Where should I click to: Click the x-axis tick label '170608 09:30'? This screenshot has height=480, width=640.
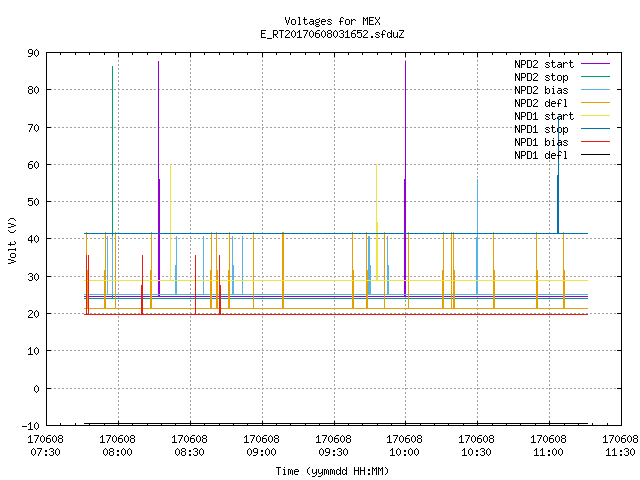[333, 446]
